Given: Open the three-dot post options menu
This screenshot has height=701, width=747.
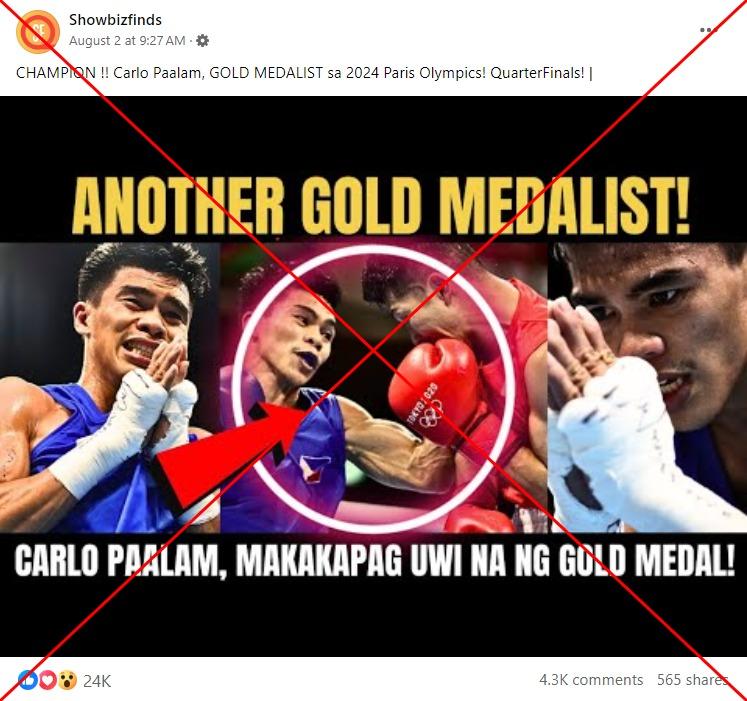Looking at the screenshot, I should tap(708, 30).
